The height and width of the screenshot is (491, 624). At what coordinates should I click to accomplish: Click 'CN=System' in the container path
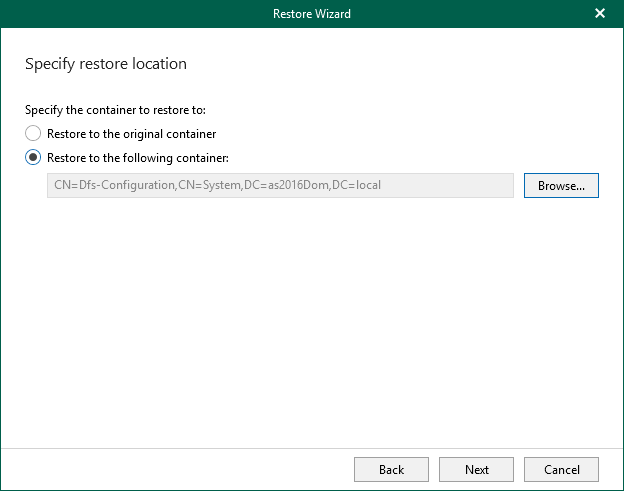point(197,185)
